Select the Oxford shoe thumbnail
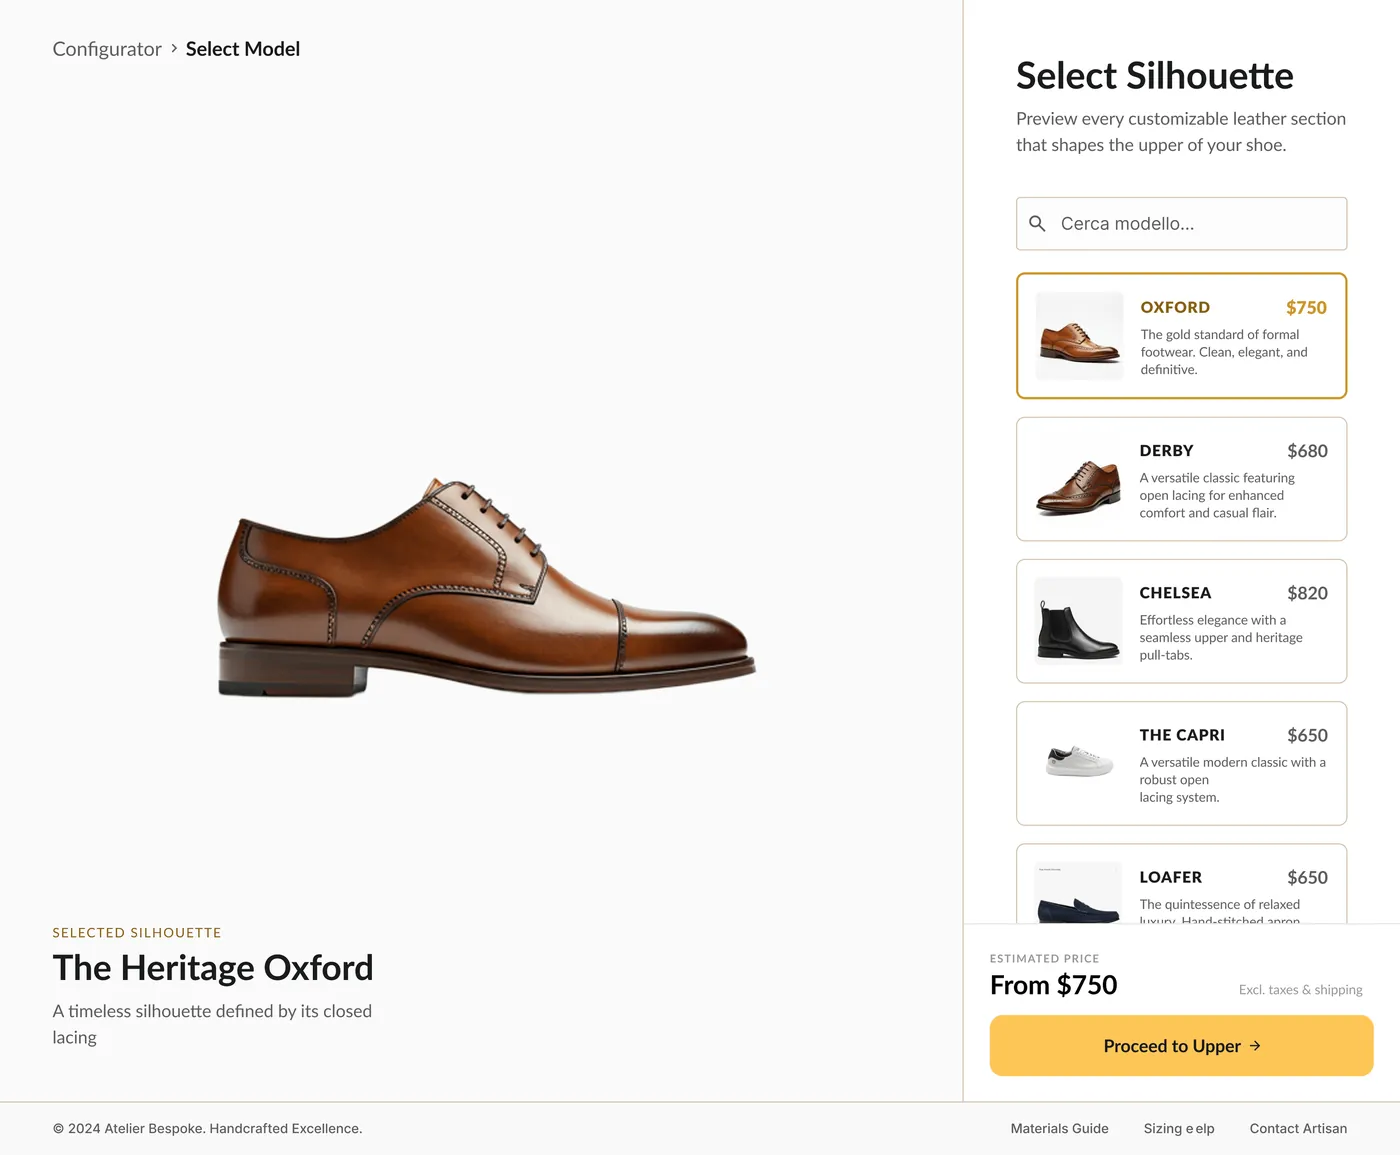This screenshot has height=1155, width=1400. point(1079,336)
